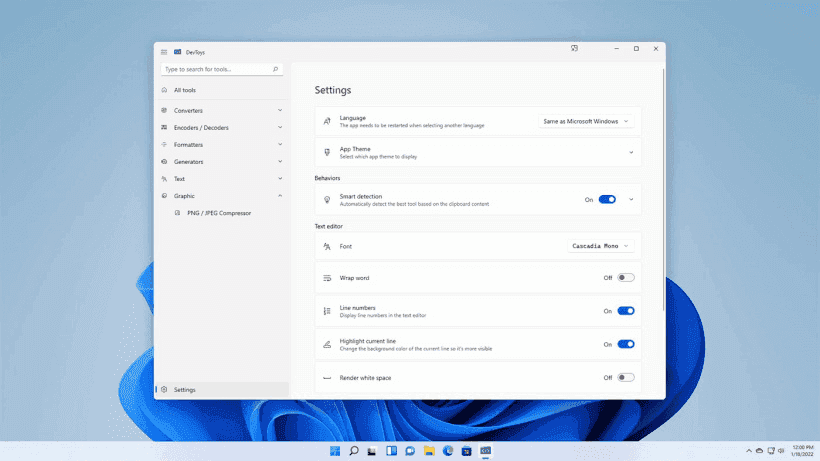The height and width of the screenshot is (461, 820).
Task: Click the Generators category icon
Action: (164, 162)
